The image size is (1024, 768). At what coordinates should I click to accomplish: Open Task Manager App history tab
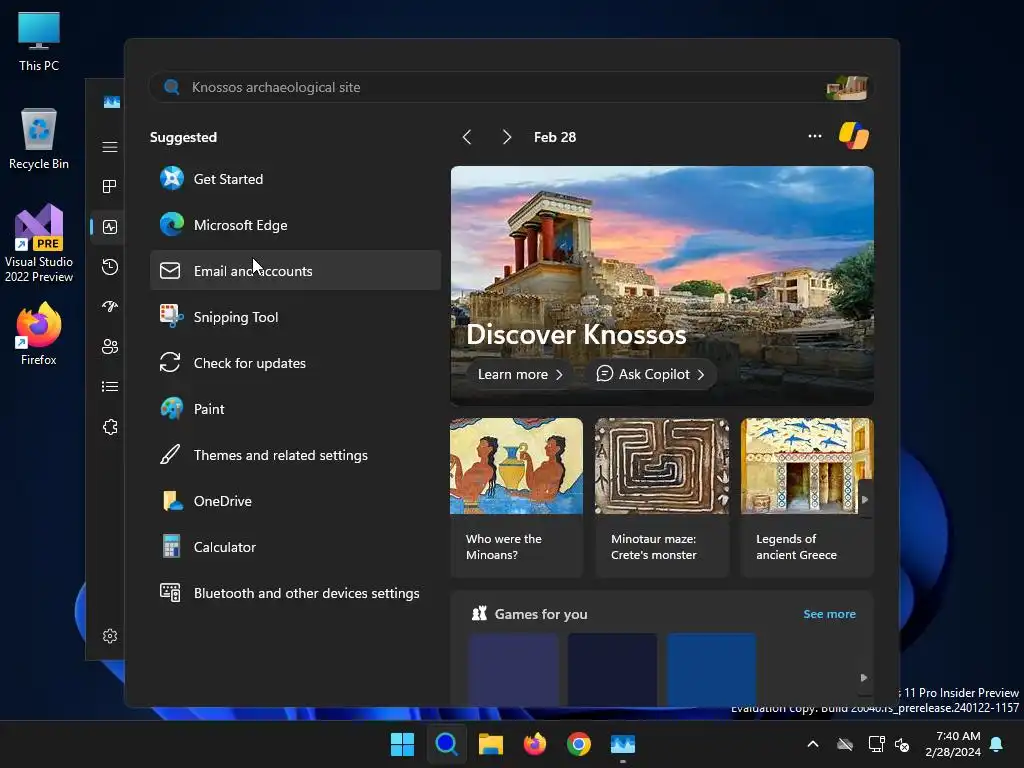point(110,266)
